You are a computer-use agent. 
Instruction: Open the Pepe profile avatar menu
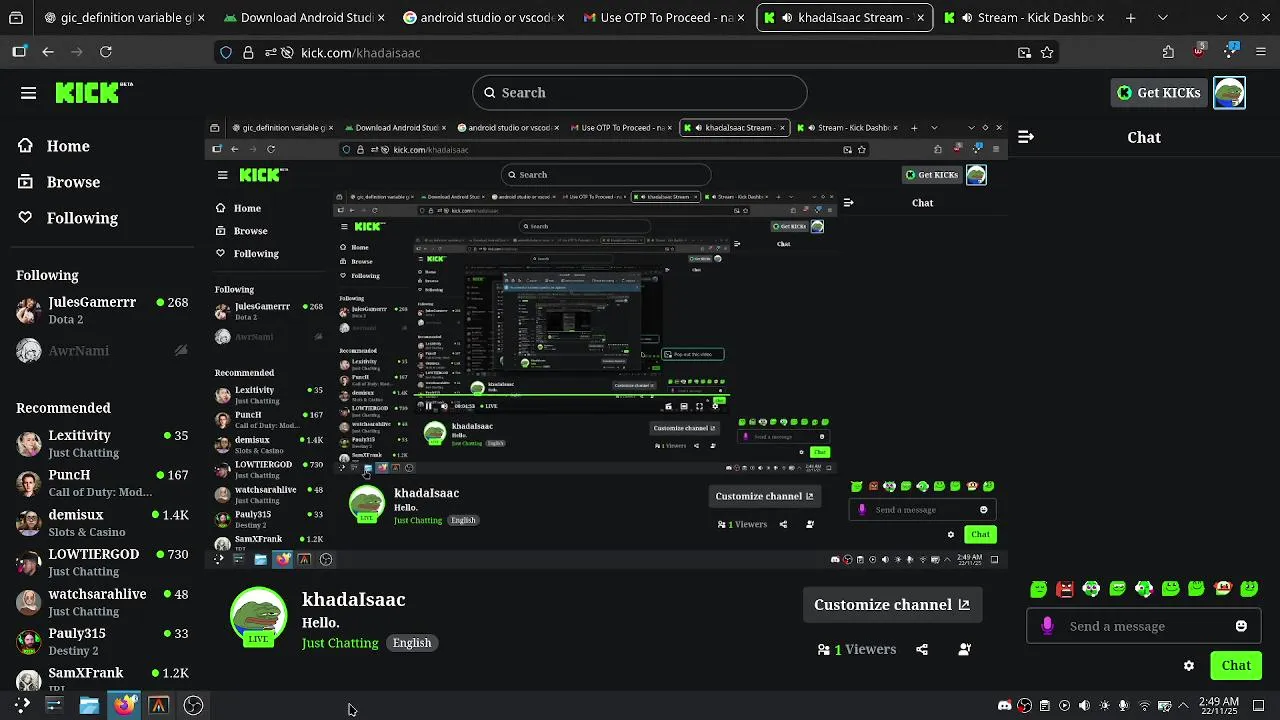[1229, 93]
